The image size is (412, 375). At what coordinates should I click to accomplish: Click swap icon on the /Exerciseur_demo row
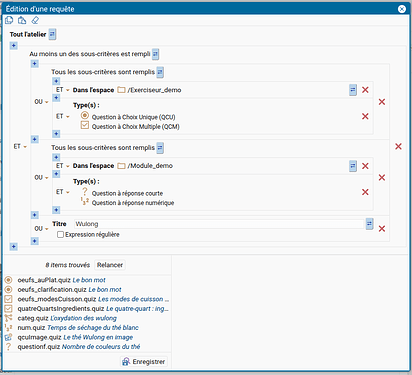pyautogui.click(x=353, y=90)
